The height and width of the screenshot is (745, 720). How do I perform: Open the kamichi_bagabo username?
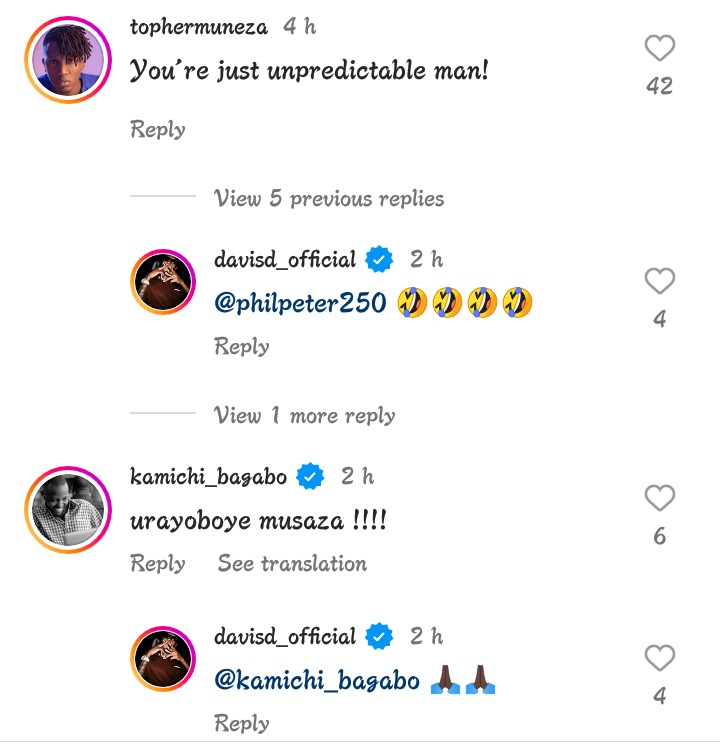coord(208,476)
